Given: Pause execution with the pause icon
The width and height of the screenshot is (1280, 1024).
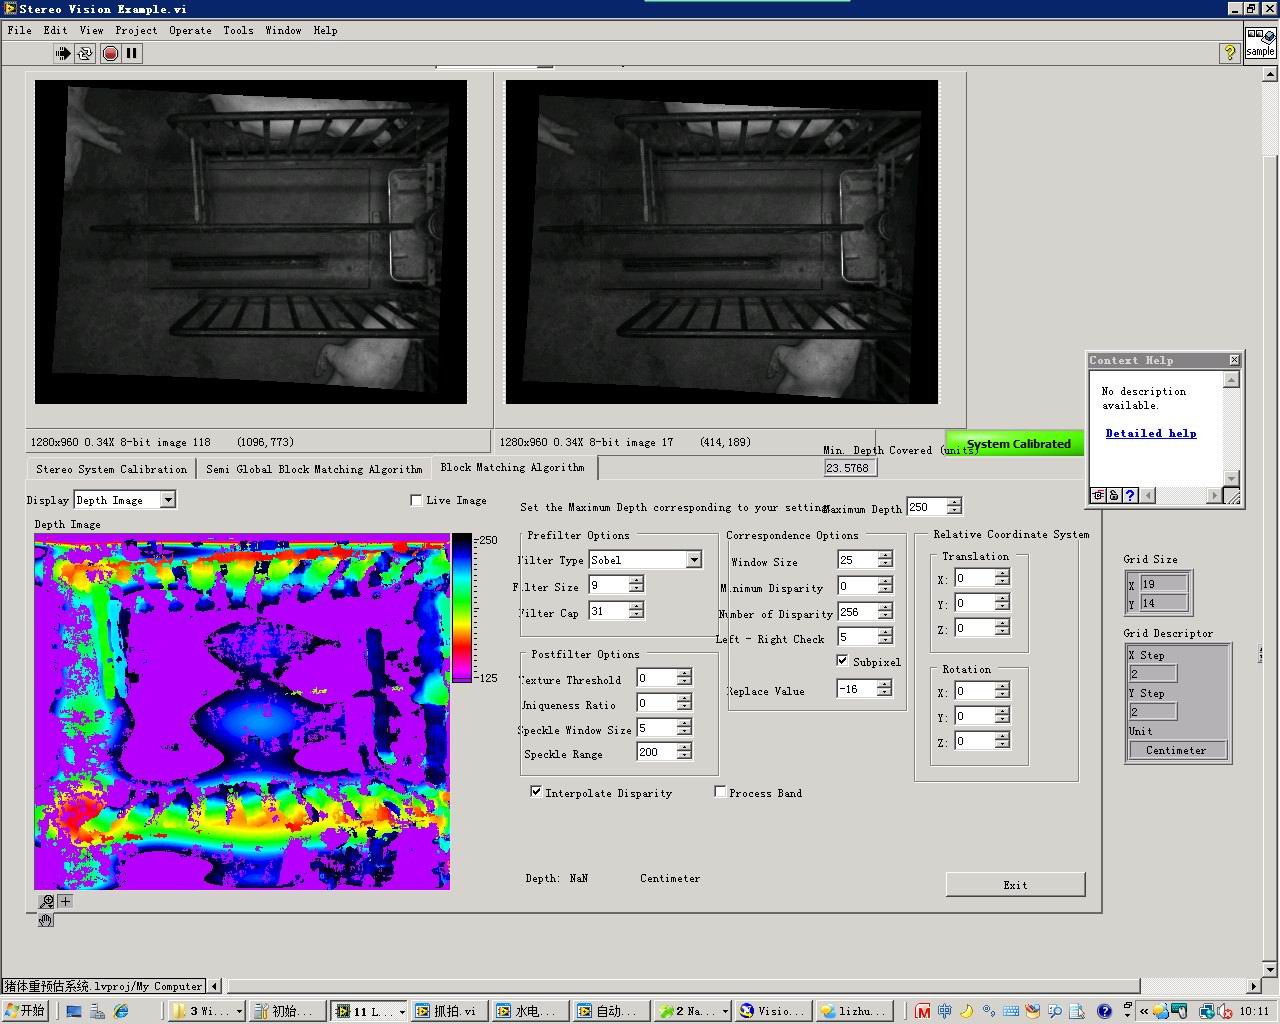Looking at the screenshot, I should [x=132, y=53].
